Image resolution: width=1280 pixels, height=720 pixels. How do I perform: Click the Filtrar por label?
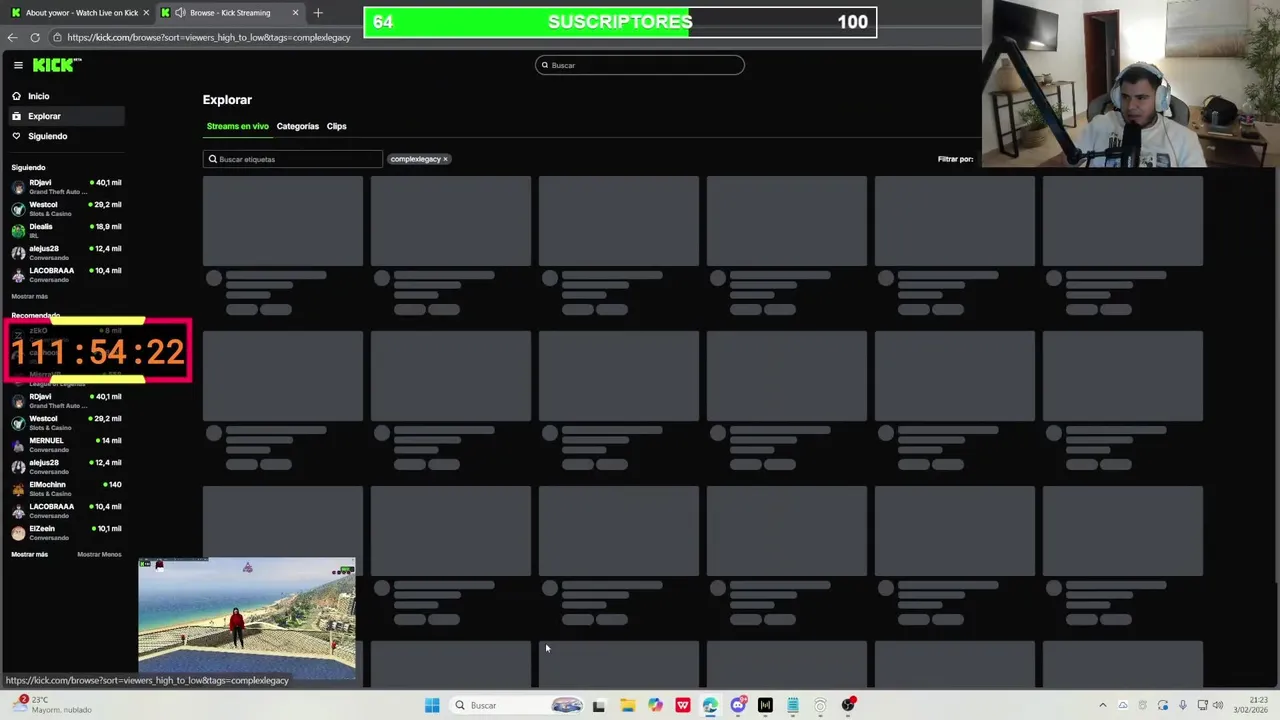point(955,159)
